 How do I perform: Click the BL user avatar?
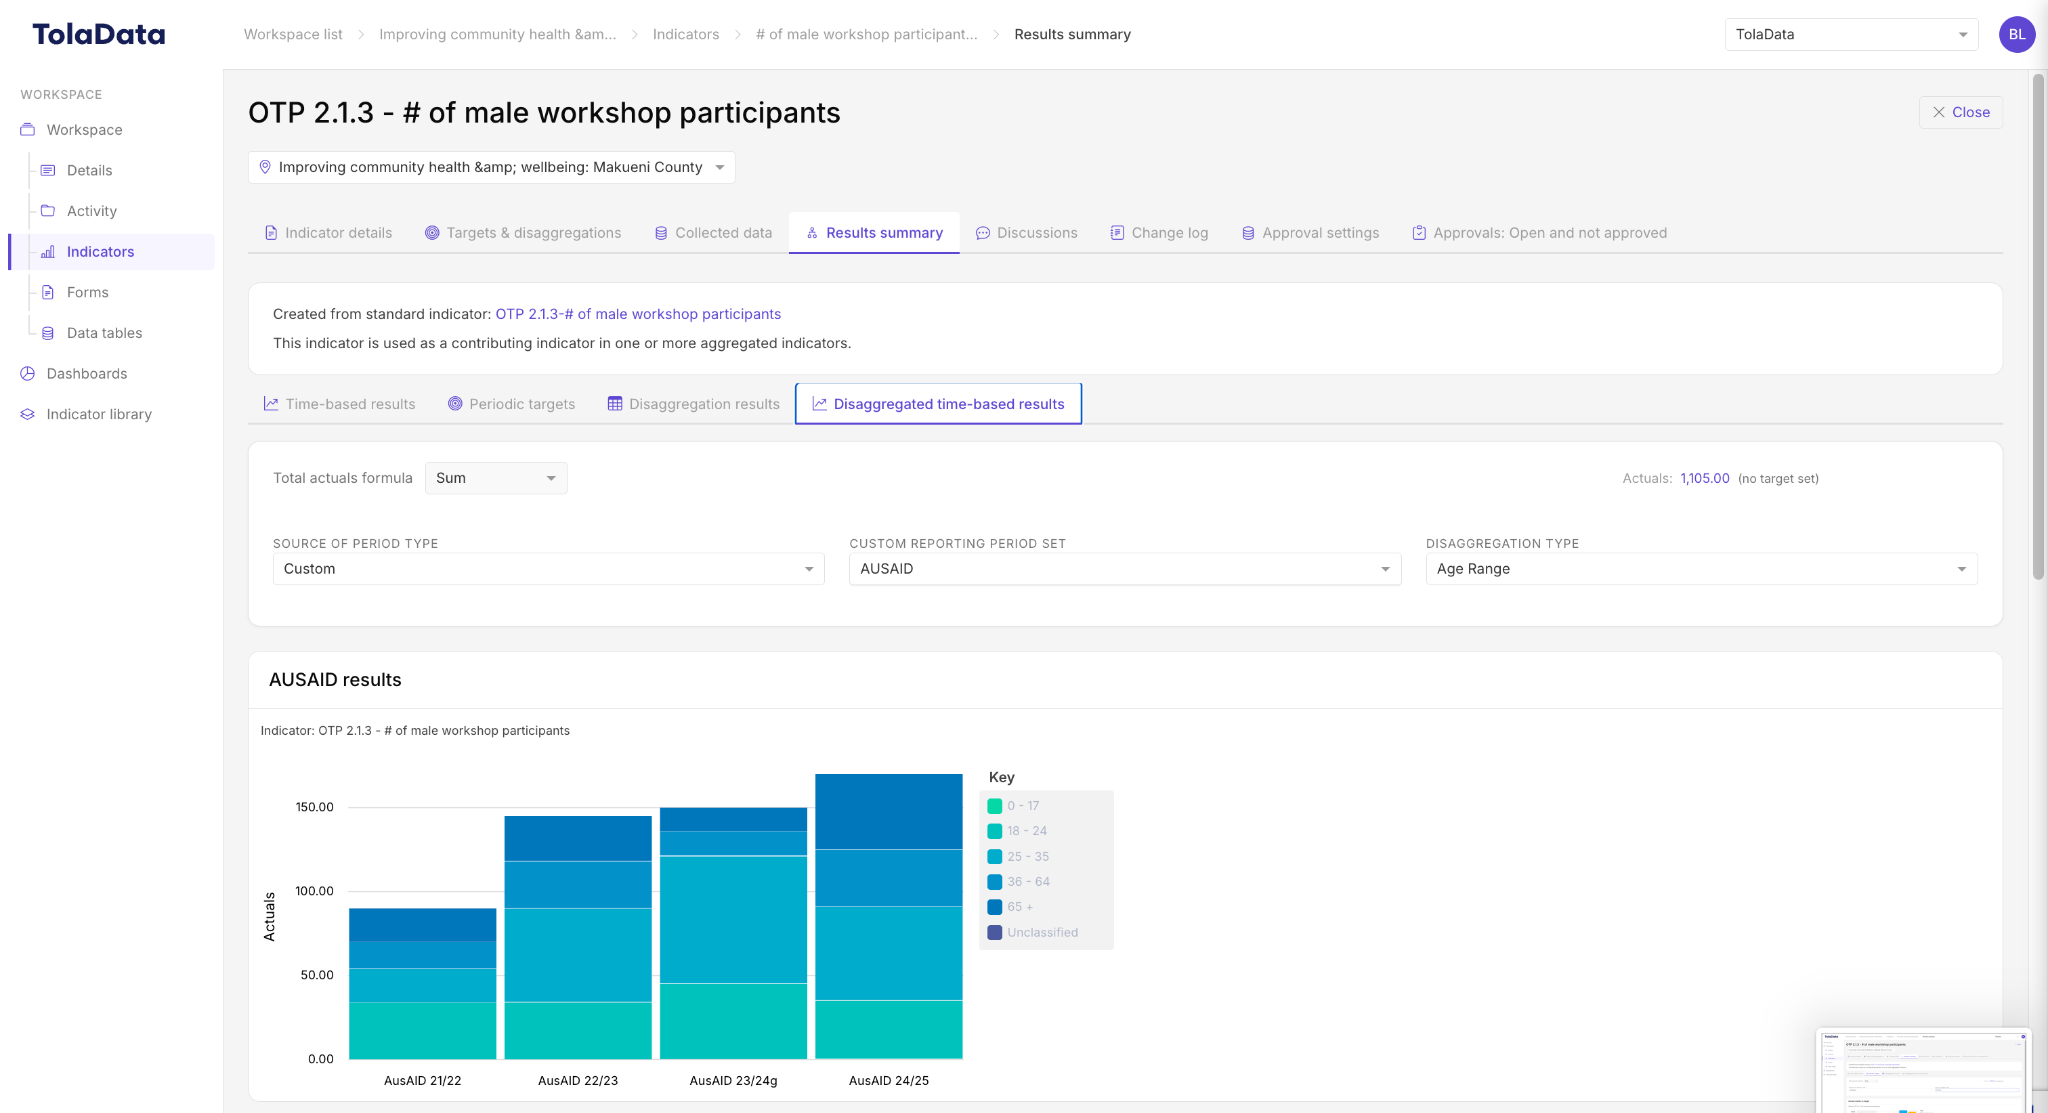click(2017, 34)
